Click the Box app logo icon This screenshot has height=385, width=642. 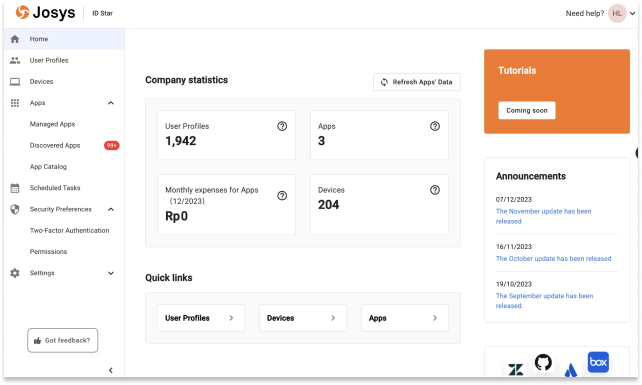598,362
